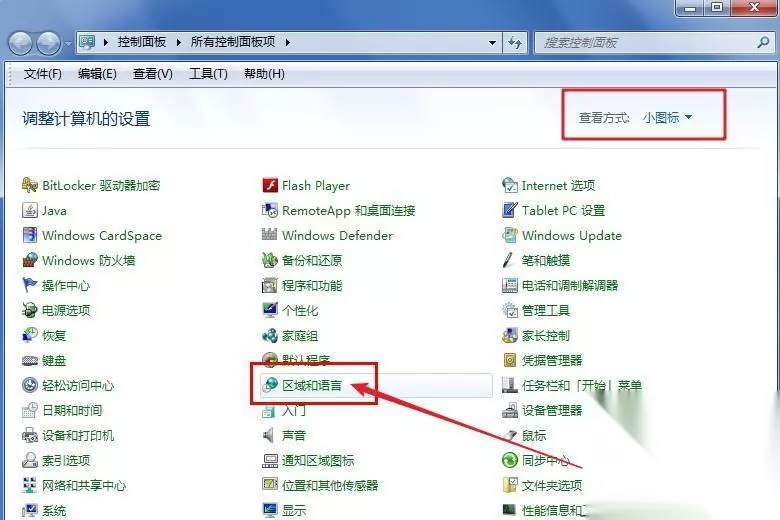
Task: Open the 系统 link
Action: pyautogui.click(x=54, y=511)
